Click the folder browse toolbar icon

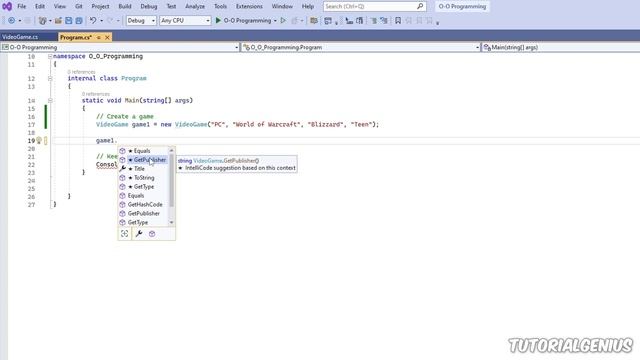(313, 20)
